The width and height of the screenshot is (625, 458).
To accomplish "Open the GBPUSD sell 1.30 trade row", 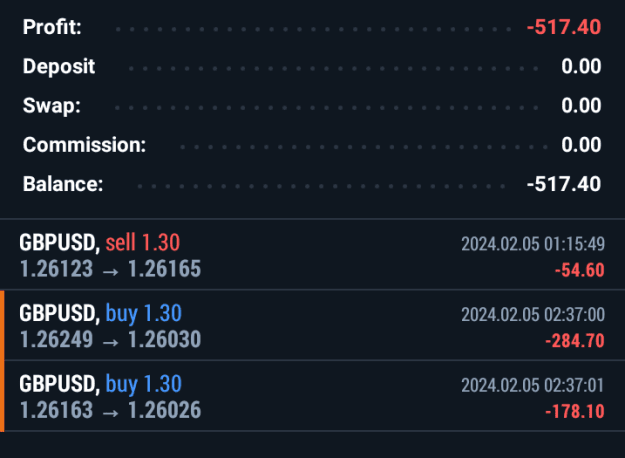I will click(x=312, y=254).
